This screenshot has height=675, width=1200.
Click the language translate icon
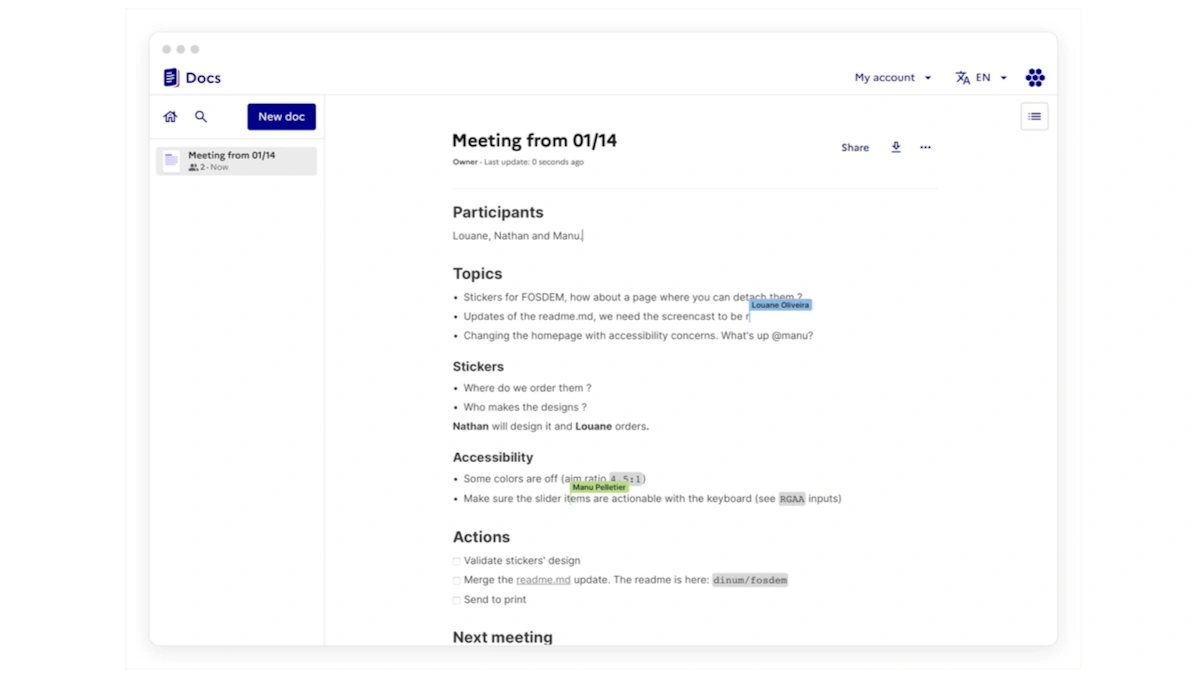962,78
